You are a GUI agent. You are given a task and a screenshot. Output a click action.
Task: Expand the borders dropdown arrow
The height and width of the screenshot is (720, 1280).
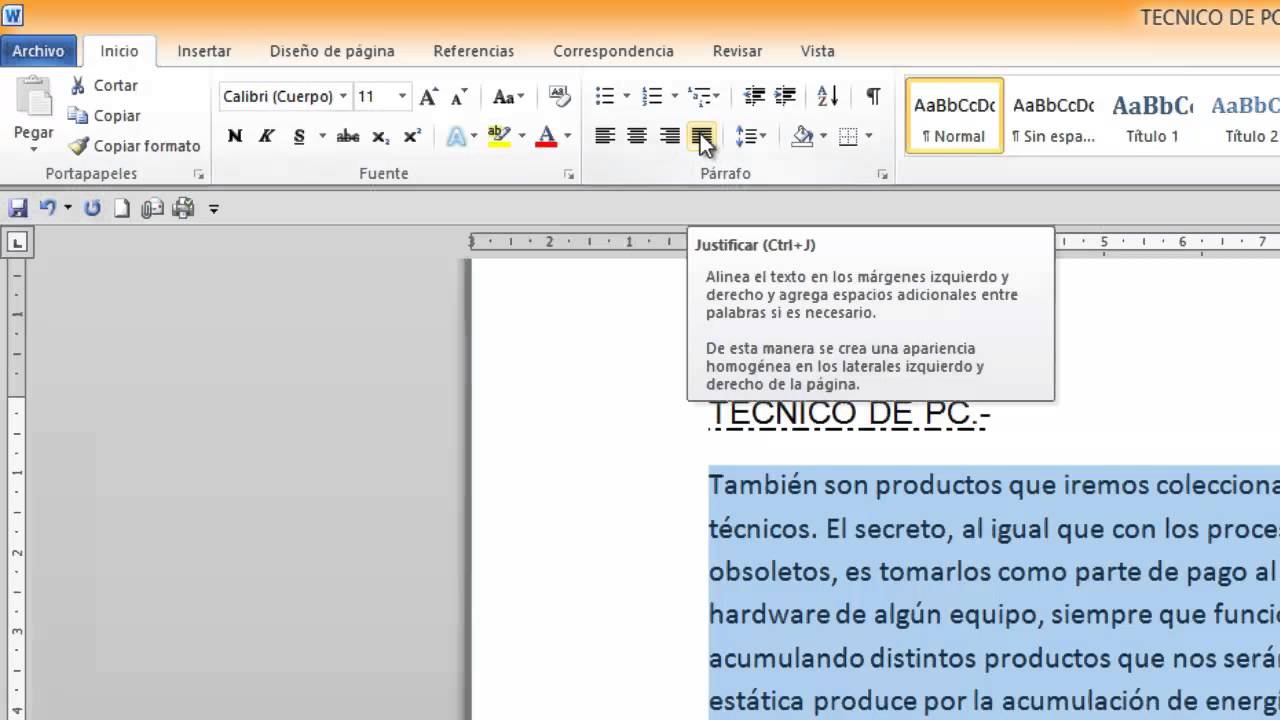click(x=869, y=136)
